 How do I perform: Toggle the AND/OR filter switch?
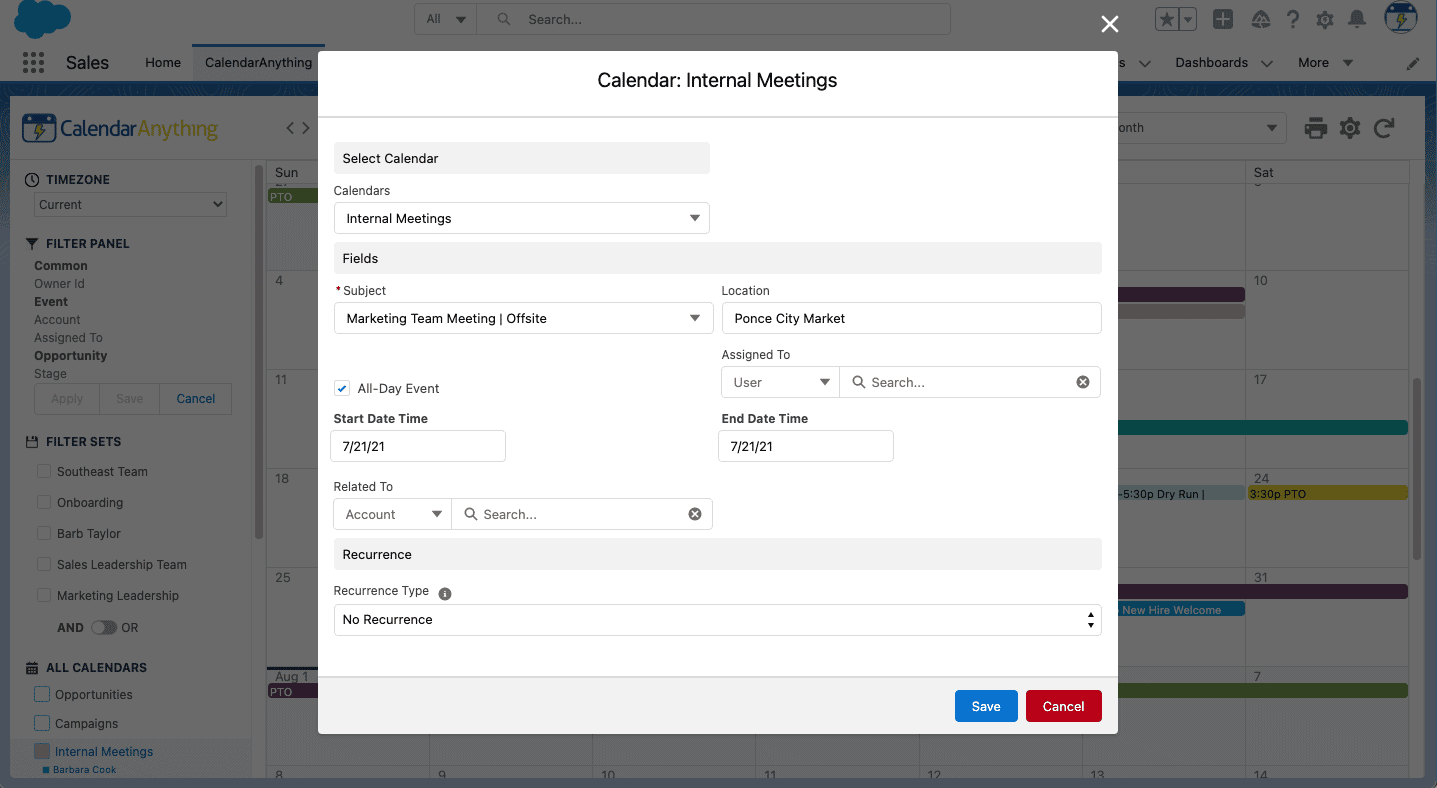(x=103, y=627)
